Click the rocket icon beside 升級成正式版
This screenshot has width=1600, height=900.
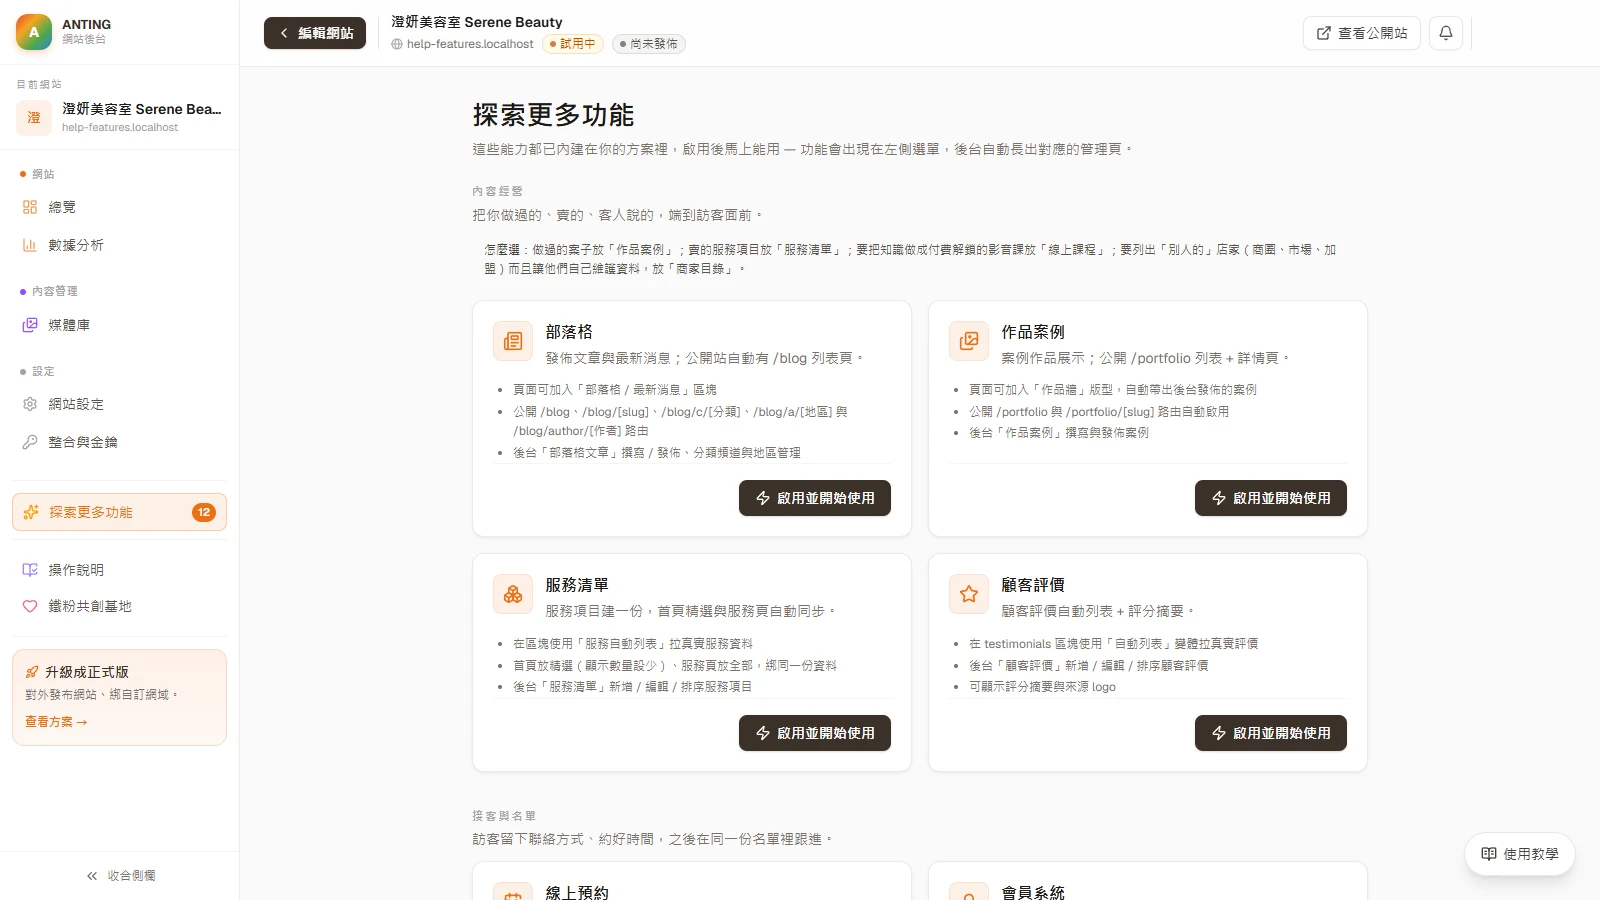32,672
